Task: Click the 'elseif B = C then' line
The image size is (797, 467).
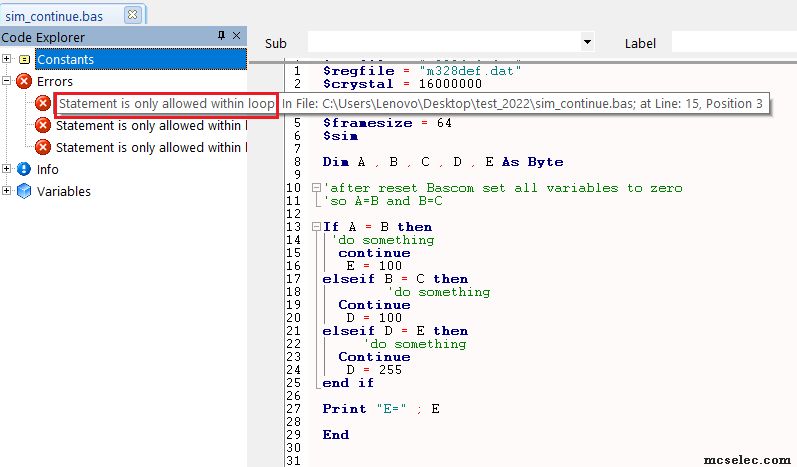Action: point(395,279)
